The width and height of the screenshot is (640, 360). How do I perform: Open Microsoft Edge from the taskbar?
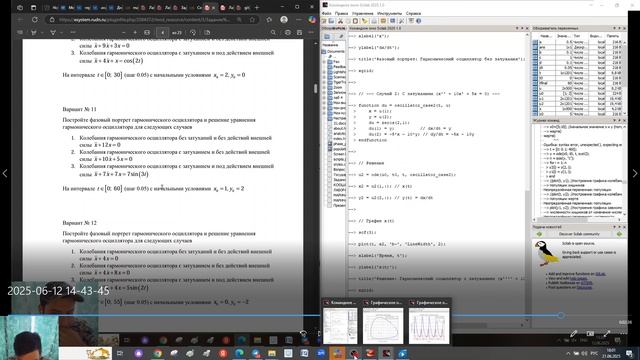tap(239, 353)
